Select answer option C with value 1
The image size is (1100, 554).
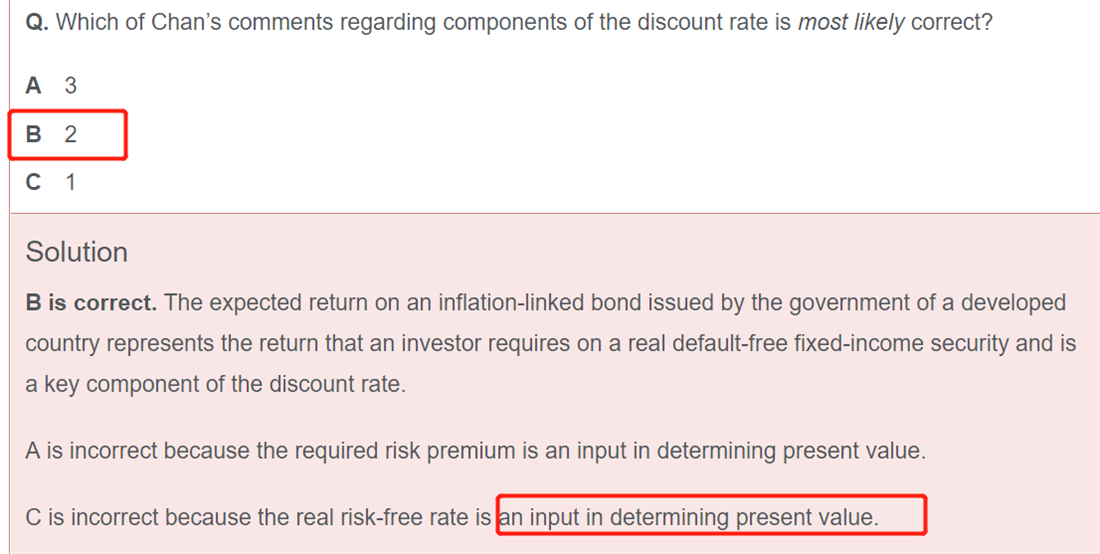tap(51, 182)
